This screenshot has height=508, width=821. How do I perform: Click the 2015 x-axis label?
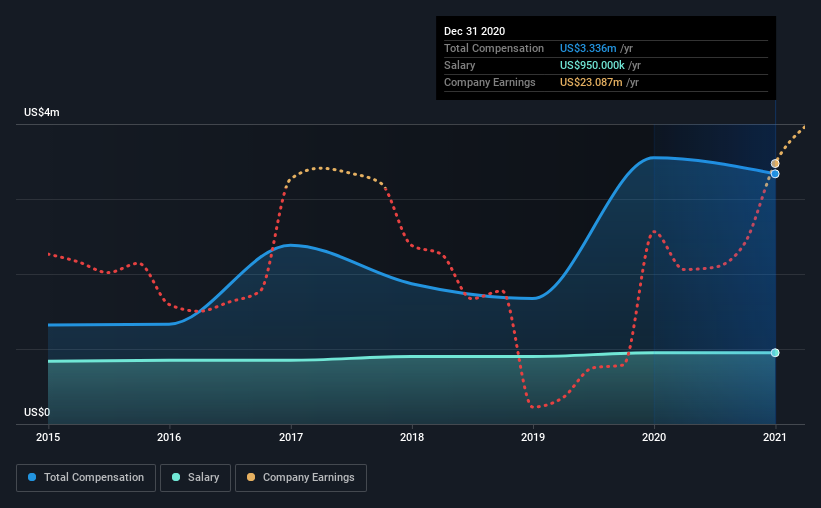(48, 437)
